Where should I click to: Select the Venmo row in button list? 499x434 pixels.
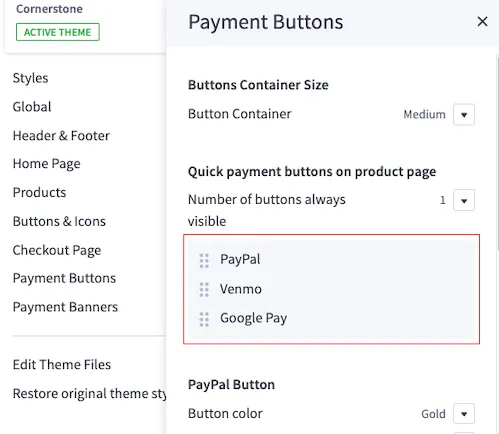pos(331,289)
